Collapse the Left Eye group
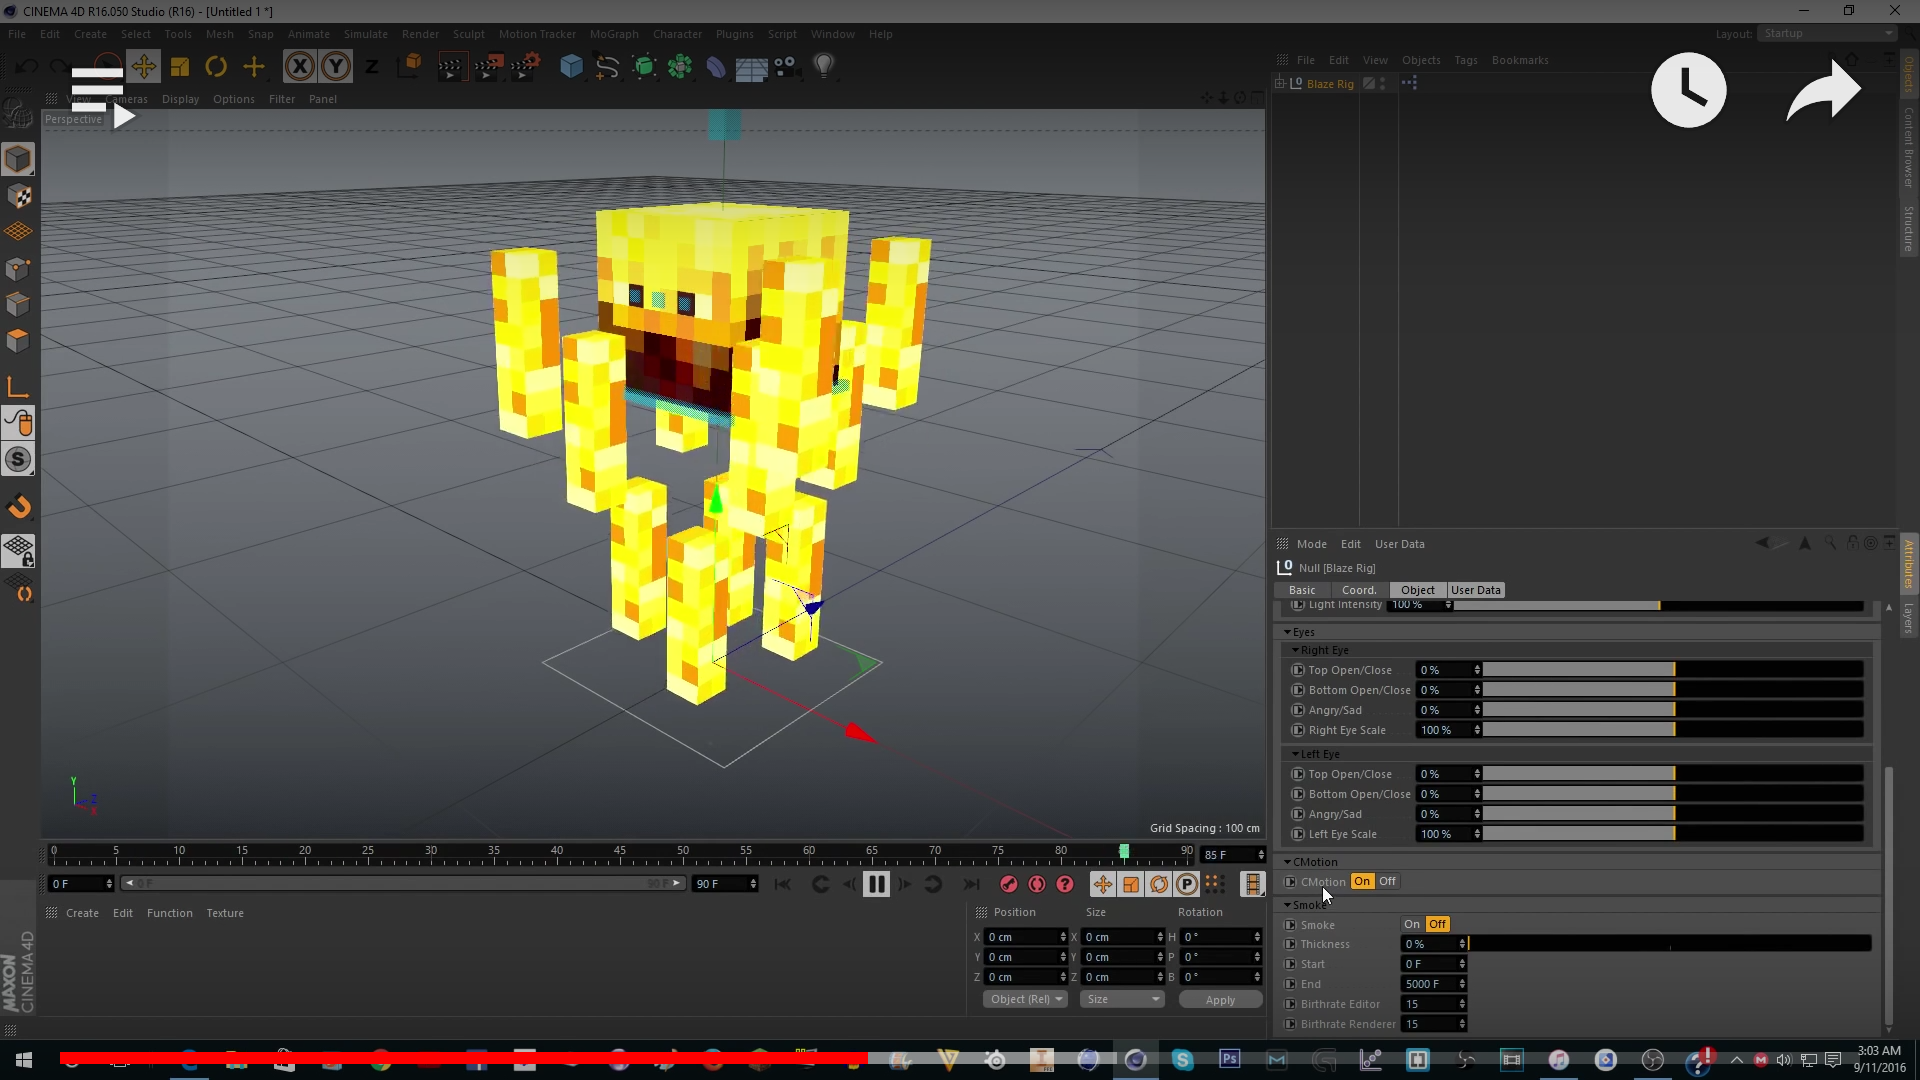 1296,754
